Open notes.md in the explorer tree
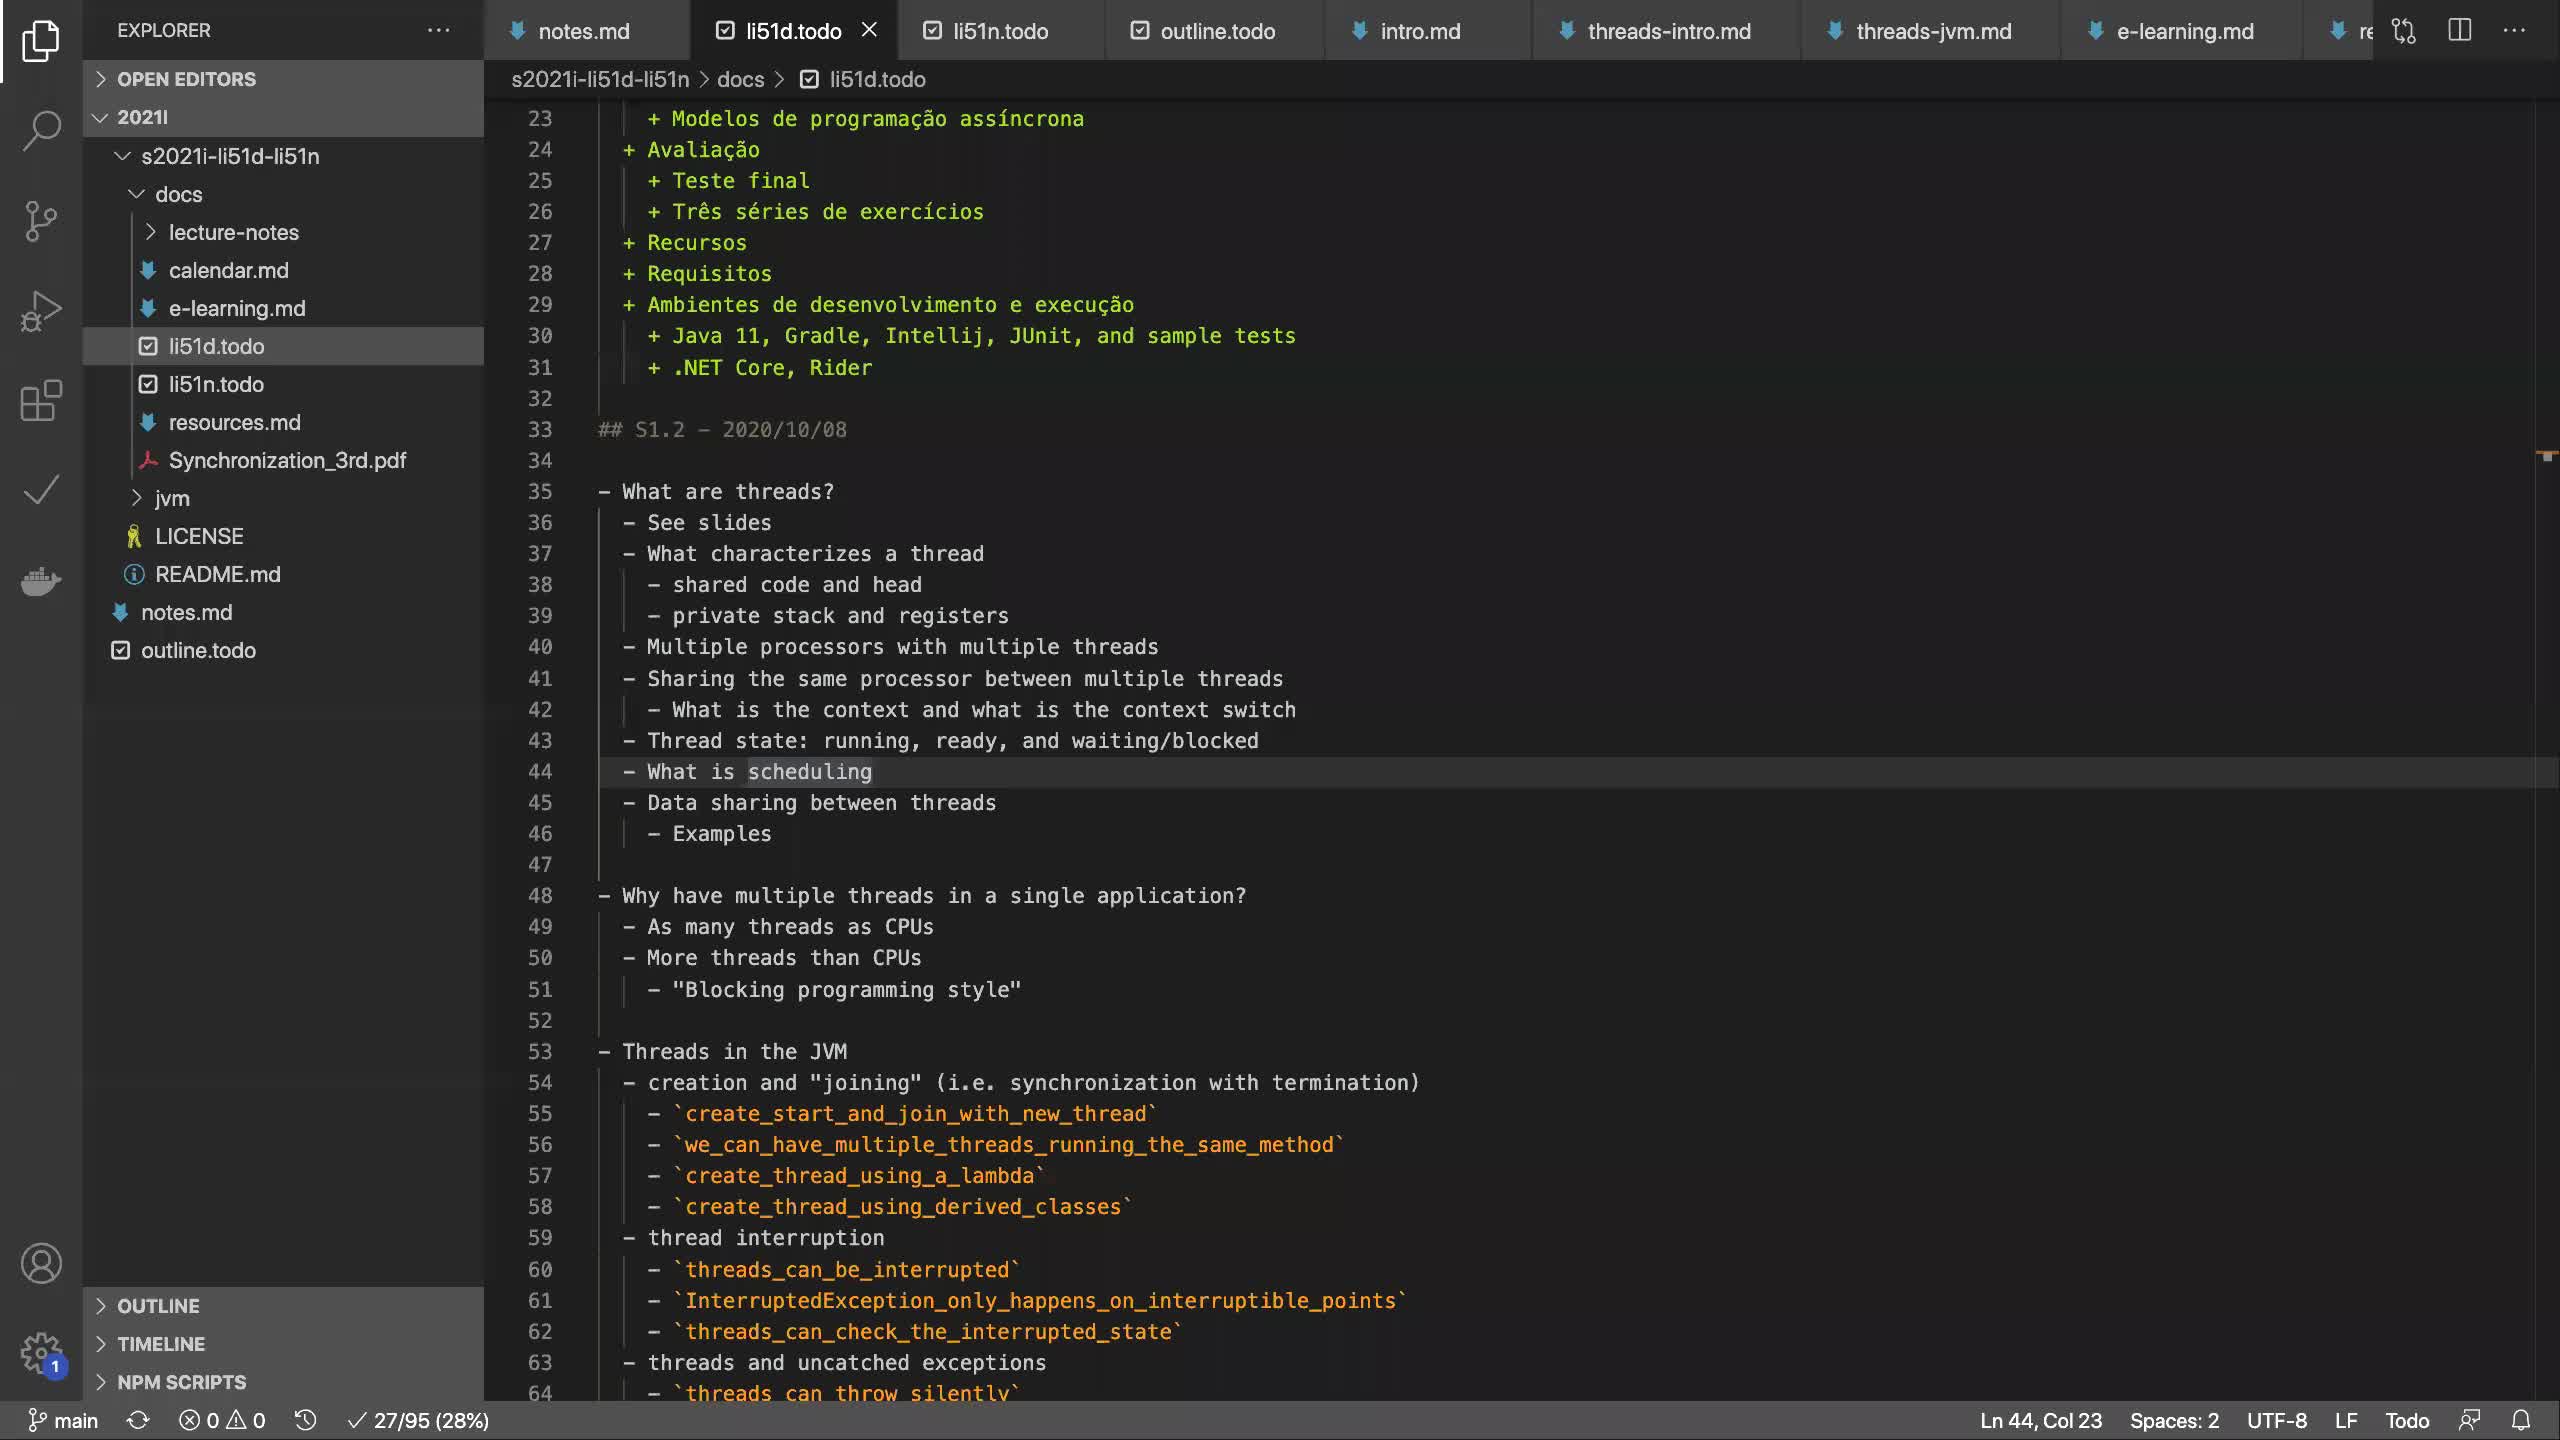The height and width of the screenshot is (1440, 2560). 283,612
